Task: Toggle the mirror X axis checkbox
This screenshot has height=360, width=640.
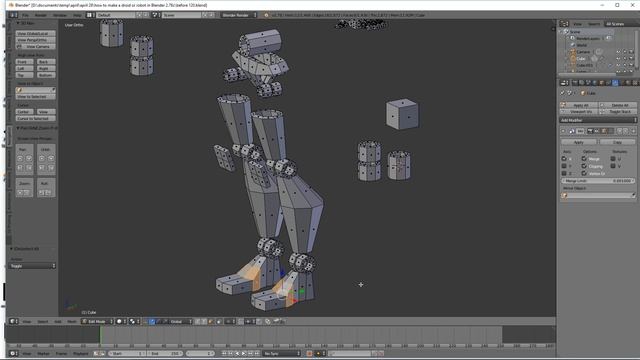Action: pyautogui.click(x=564, y=158)
